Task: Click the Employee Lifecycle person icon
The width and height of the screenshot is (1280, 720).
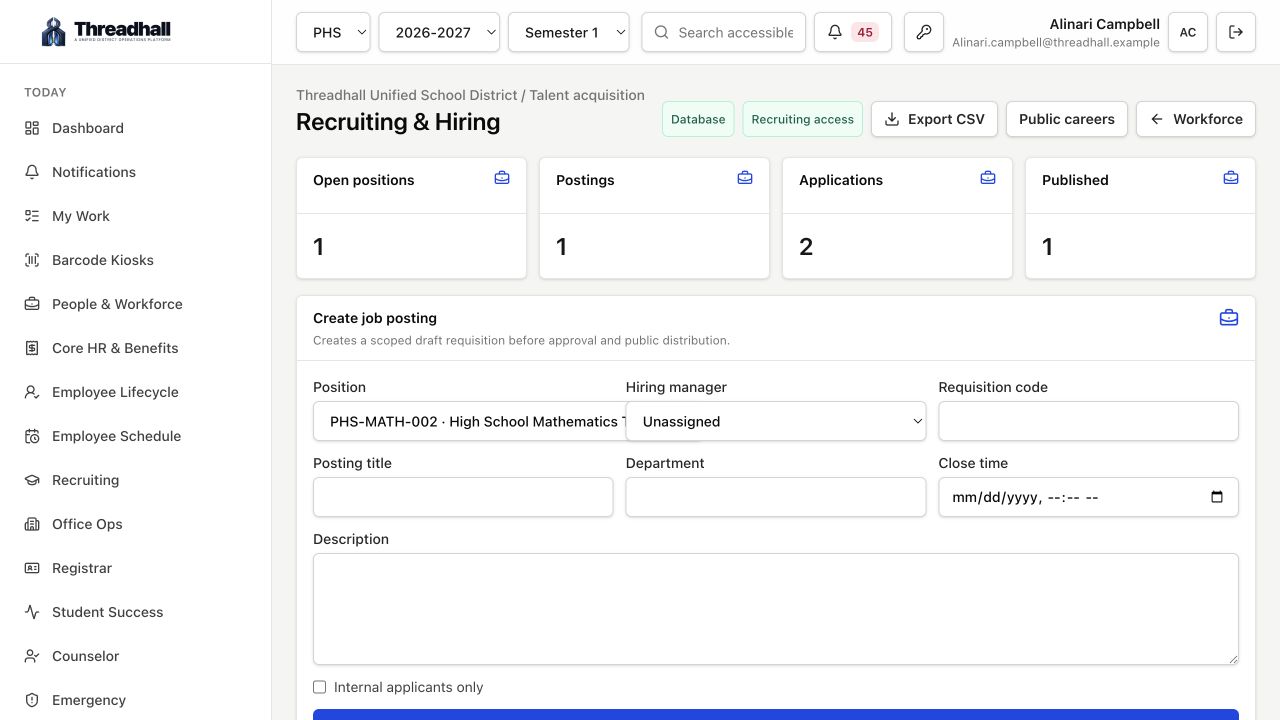Action: tap(32, 392)
